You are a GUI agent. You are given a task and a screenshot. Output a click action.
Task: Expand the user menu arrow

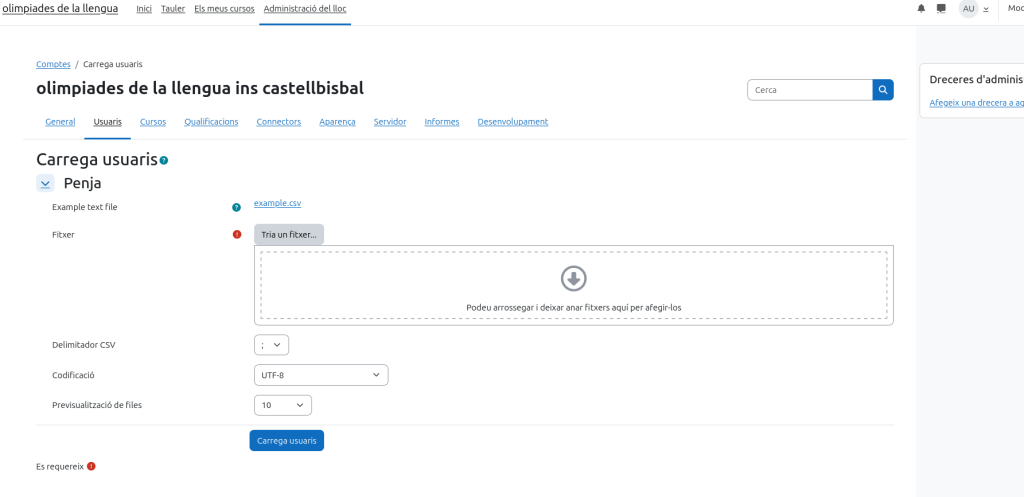tap(986, 9)
